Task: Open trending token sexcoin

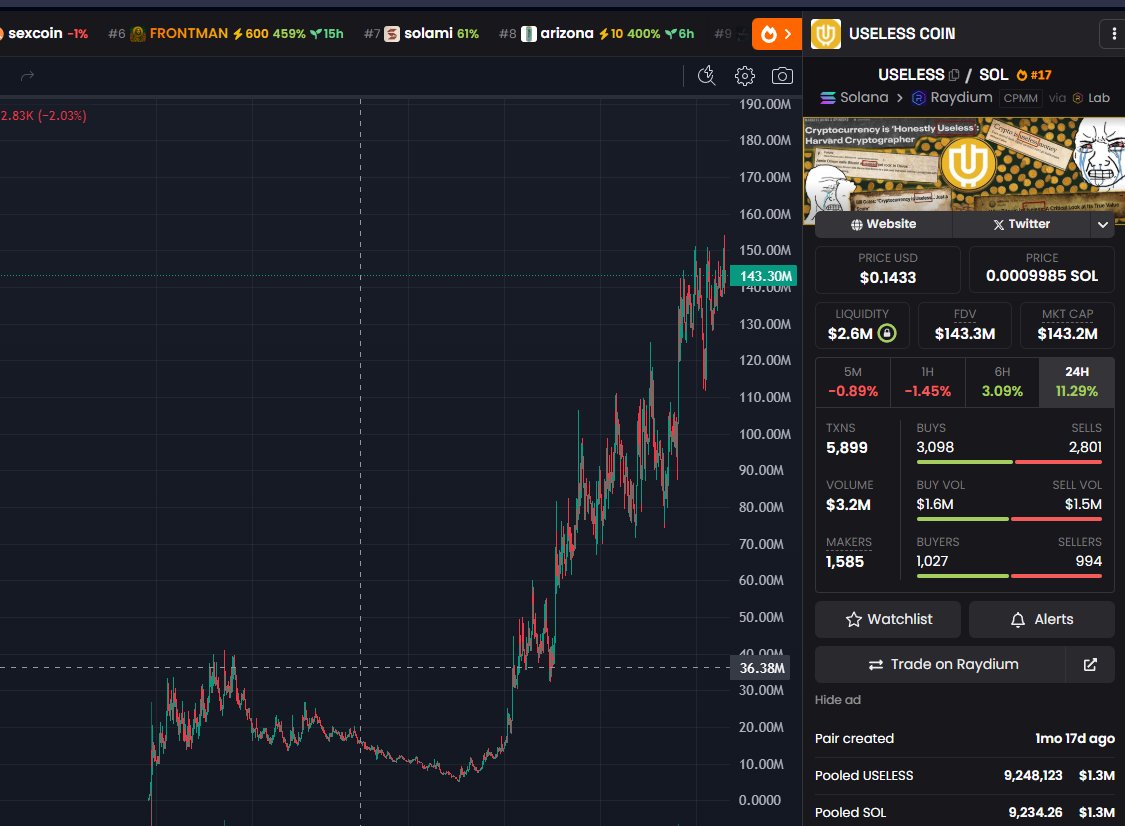Action: click(44, 34)
